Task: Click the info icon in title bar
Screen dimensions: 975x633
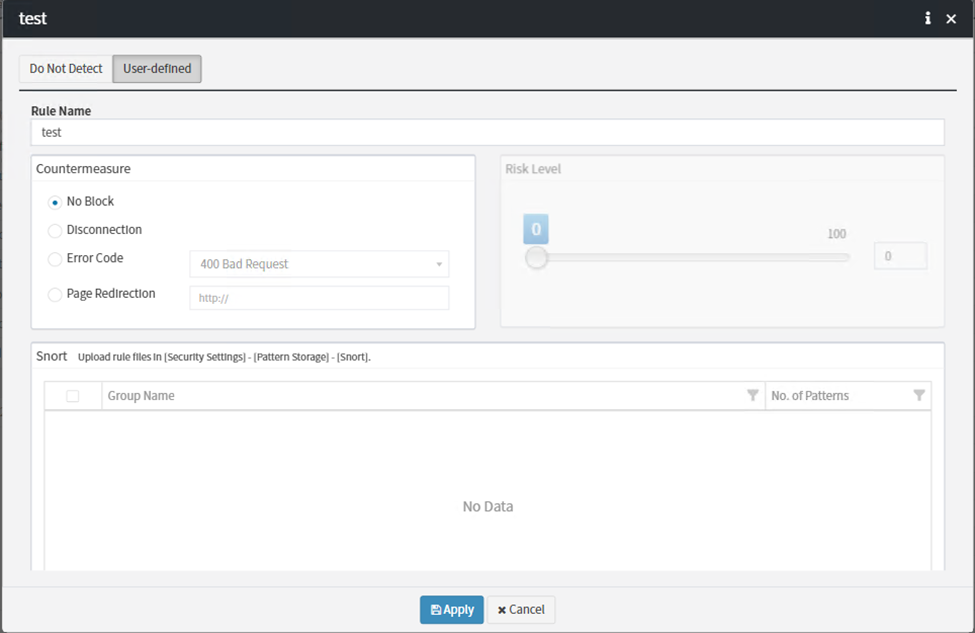Action: tap(927, 19)
